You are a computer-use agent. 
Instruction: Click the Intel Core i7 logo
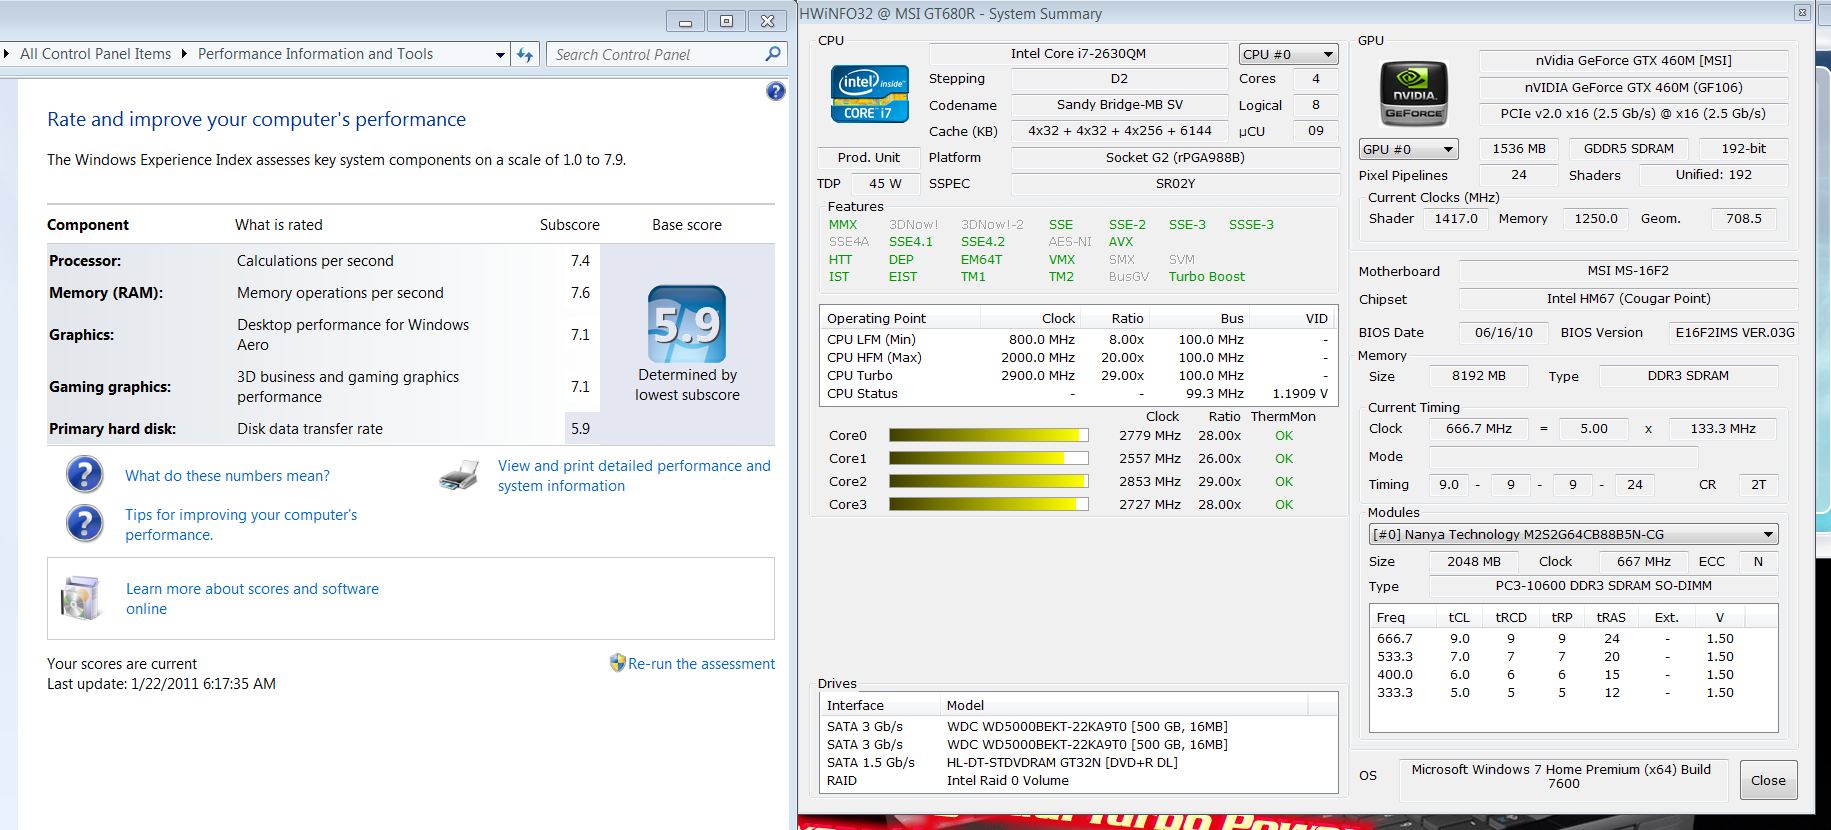870,93
